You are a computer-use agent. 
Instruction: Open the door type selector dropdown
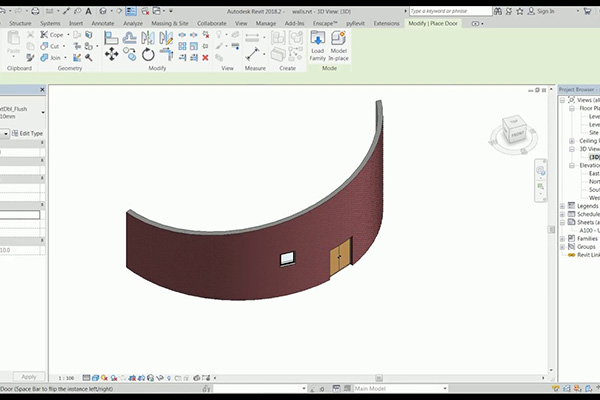coord(43,113)
